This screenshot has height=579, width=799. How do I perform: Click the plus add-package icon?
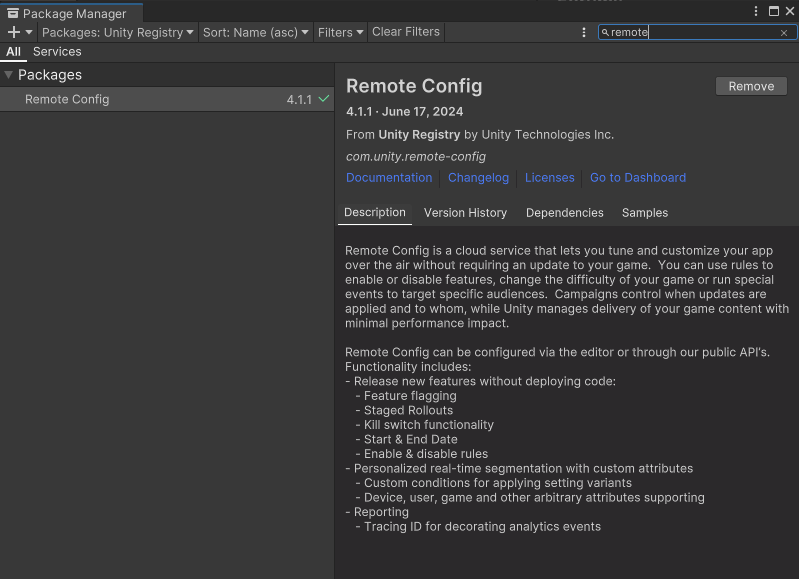14,32
